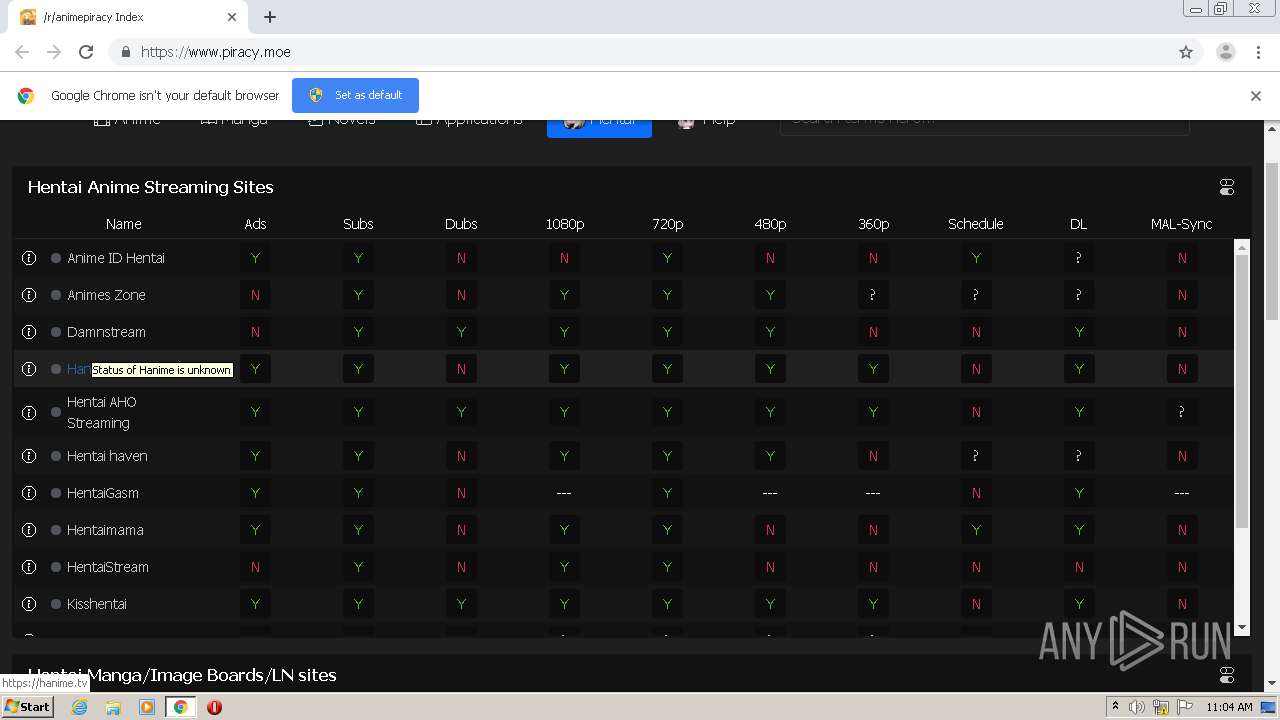The height and width of the screenshot is (720, 1280).
Task: Click the taskbar clock showing 11:04 AM
Action: 1229,707
